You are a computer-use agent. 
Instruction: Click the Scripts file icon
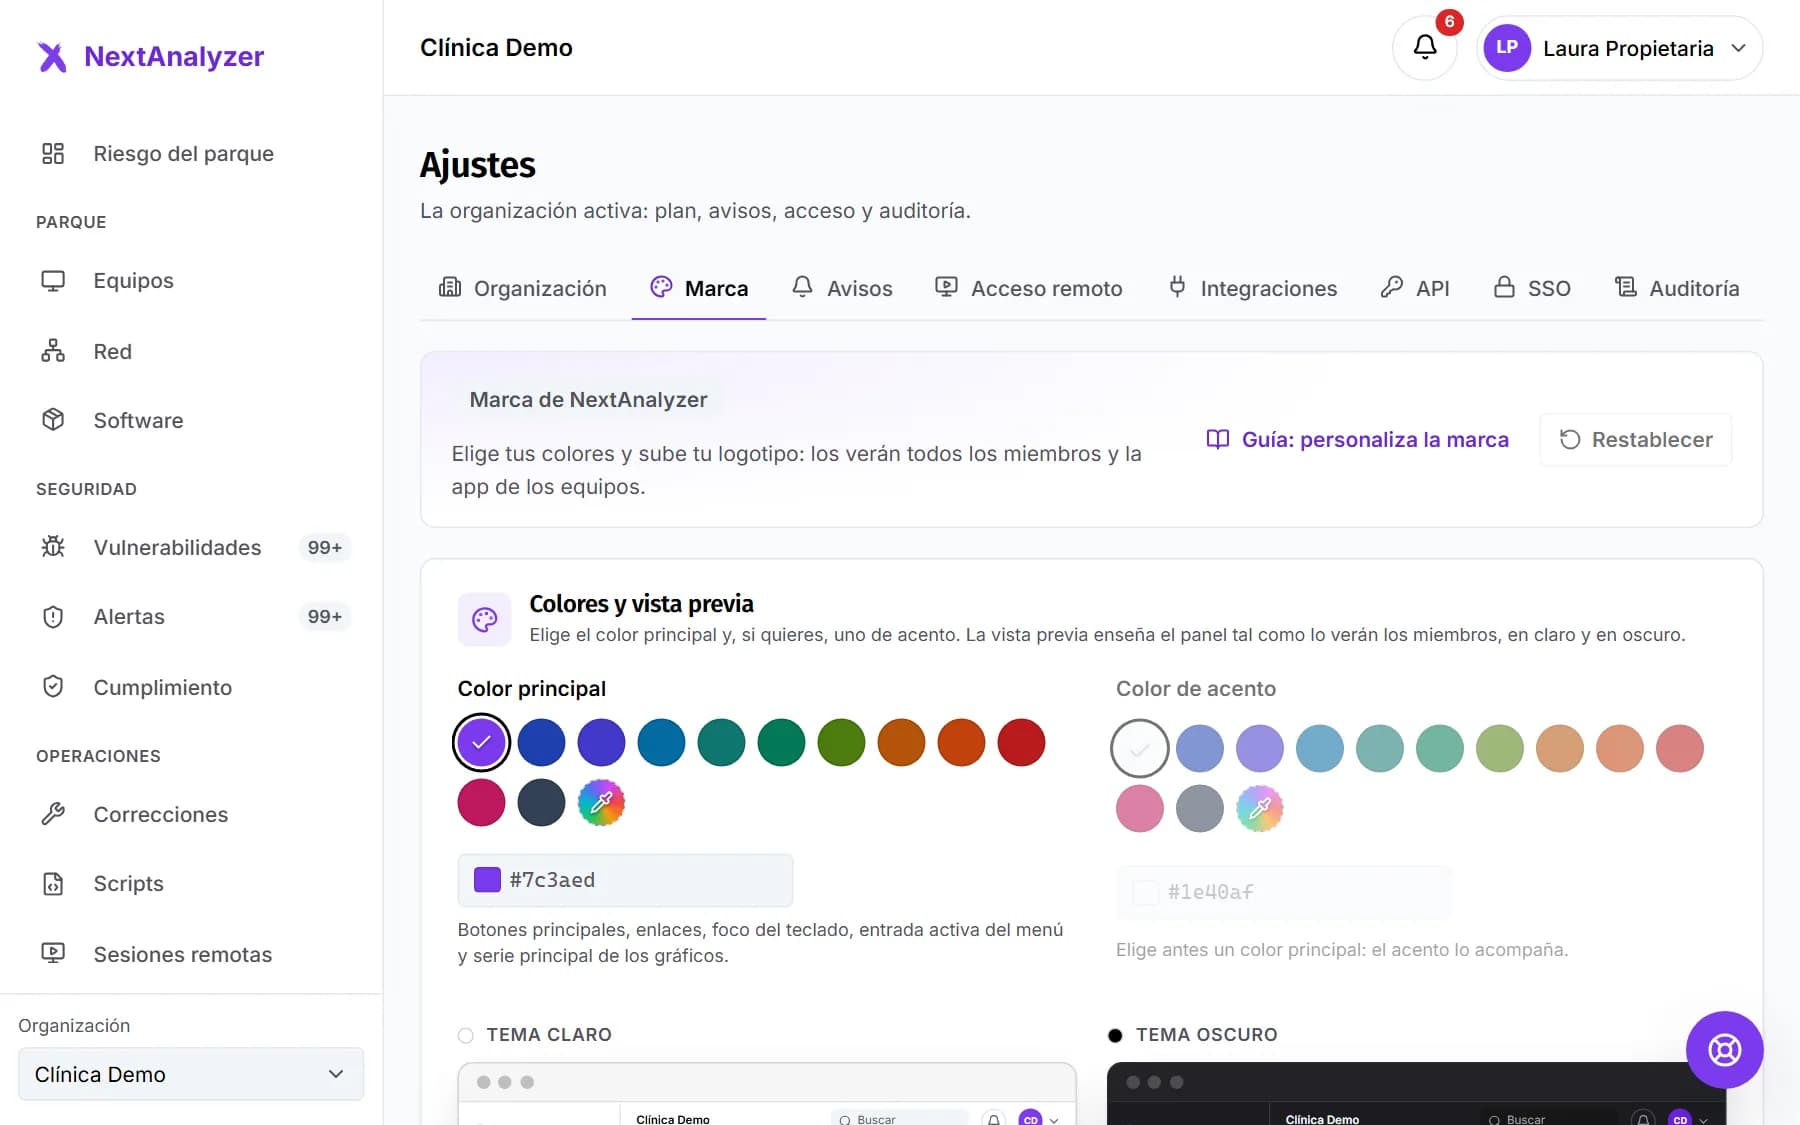(x=53, y=884)
